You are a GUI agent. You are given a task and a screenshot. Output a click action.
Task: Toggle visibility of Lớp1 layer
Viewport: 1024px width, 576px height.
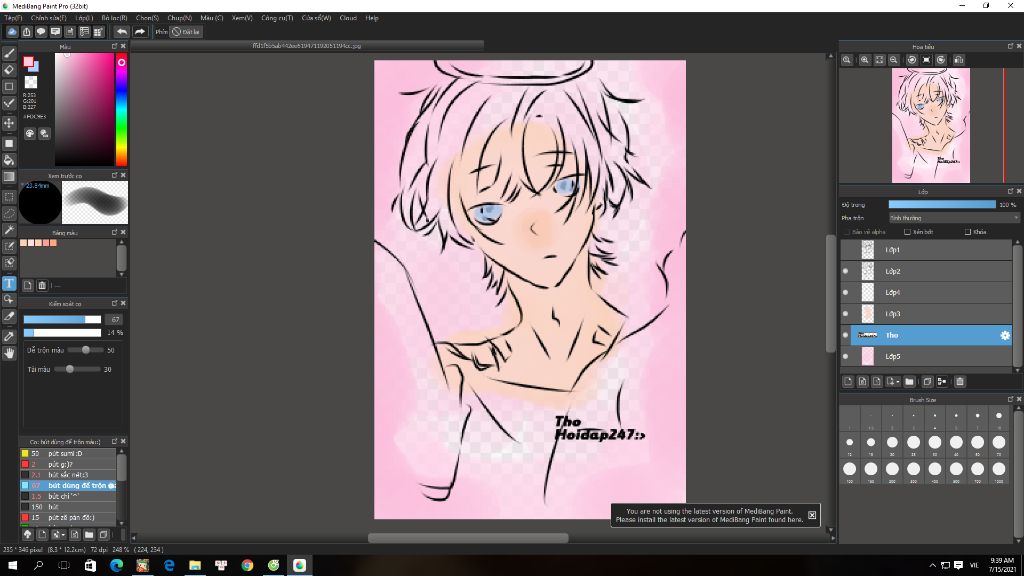[x=845, y=249]
